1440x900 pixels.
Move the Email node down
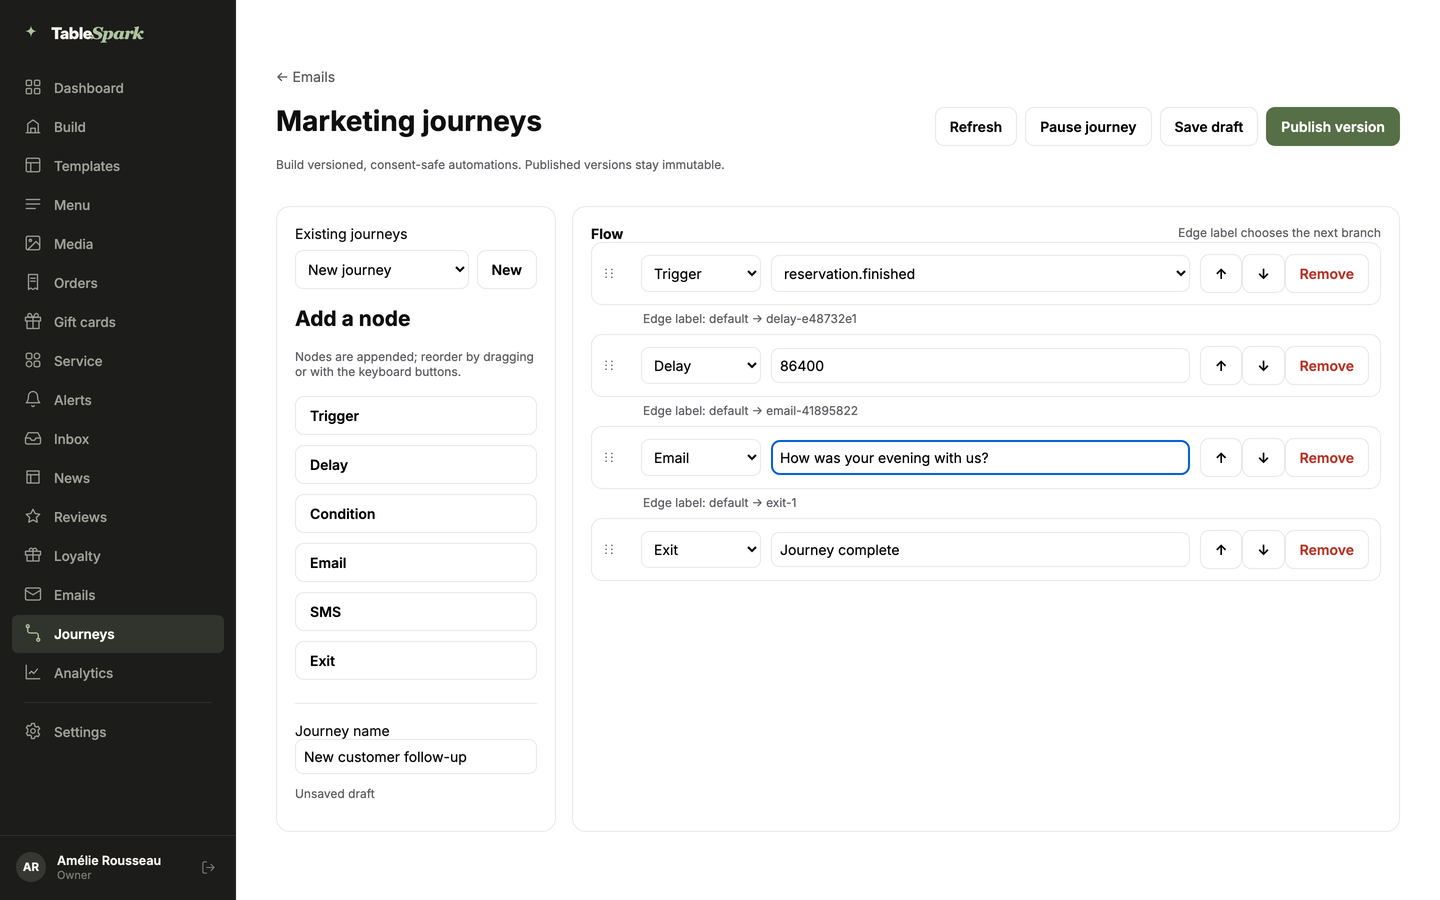click(x=1263, y=458)
